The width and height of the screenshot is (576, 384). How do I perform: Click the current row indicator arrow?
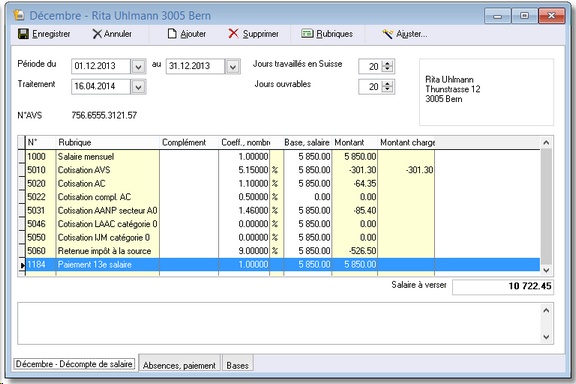(22, 265)
